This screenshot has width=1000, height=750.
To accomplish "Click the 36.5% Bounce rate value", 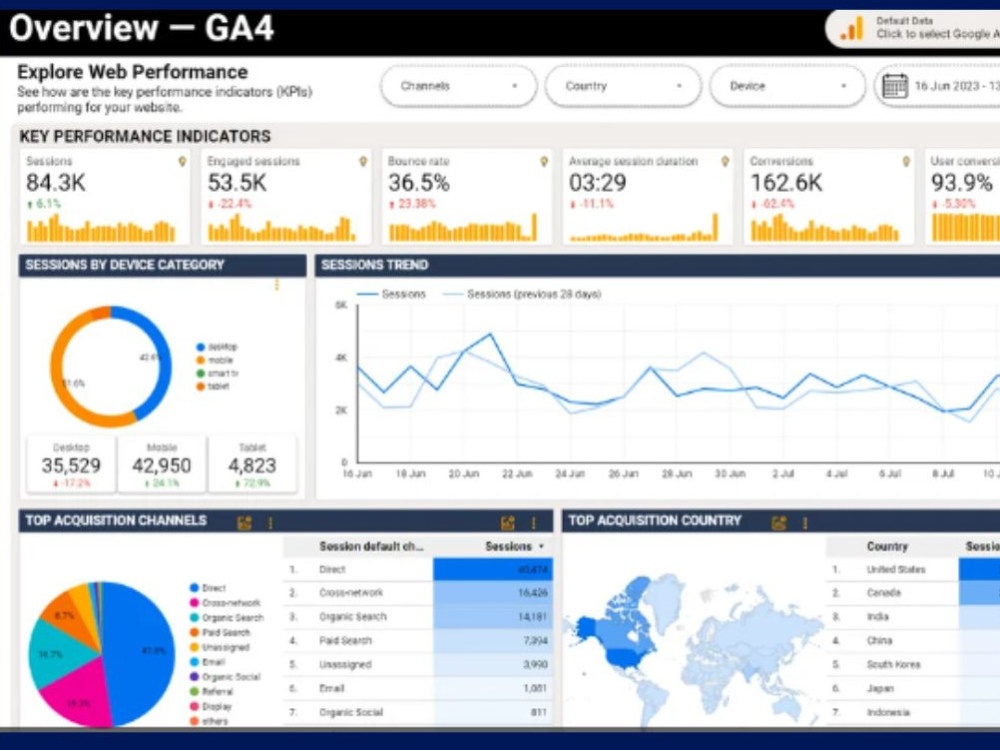I will 419,183.
